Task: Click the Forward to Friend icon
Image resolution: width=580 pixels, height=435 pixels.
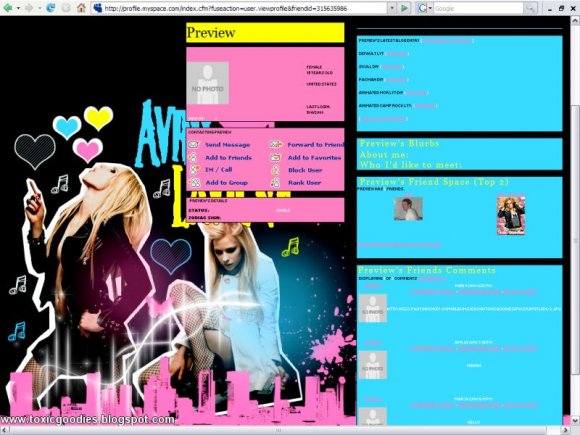Action: [x=276, y=144]
